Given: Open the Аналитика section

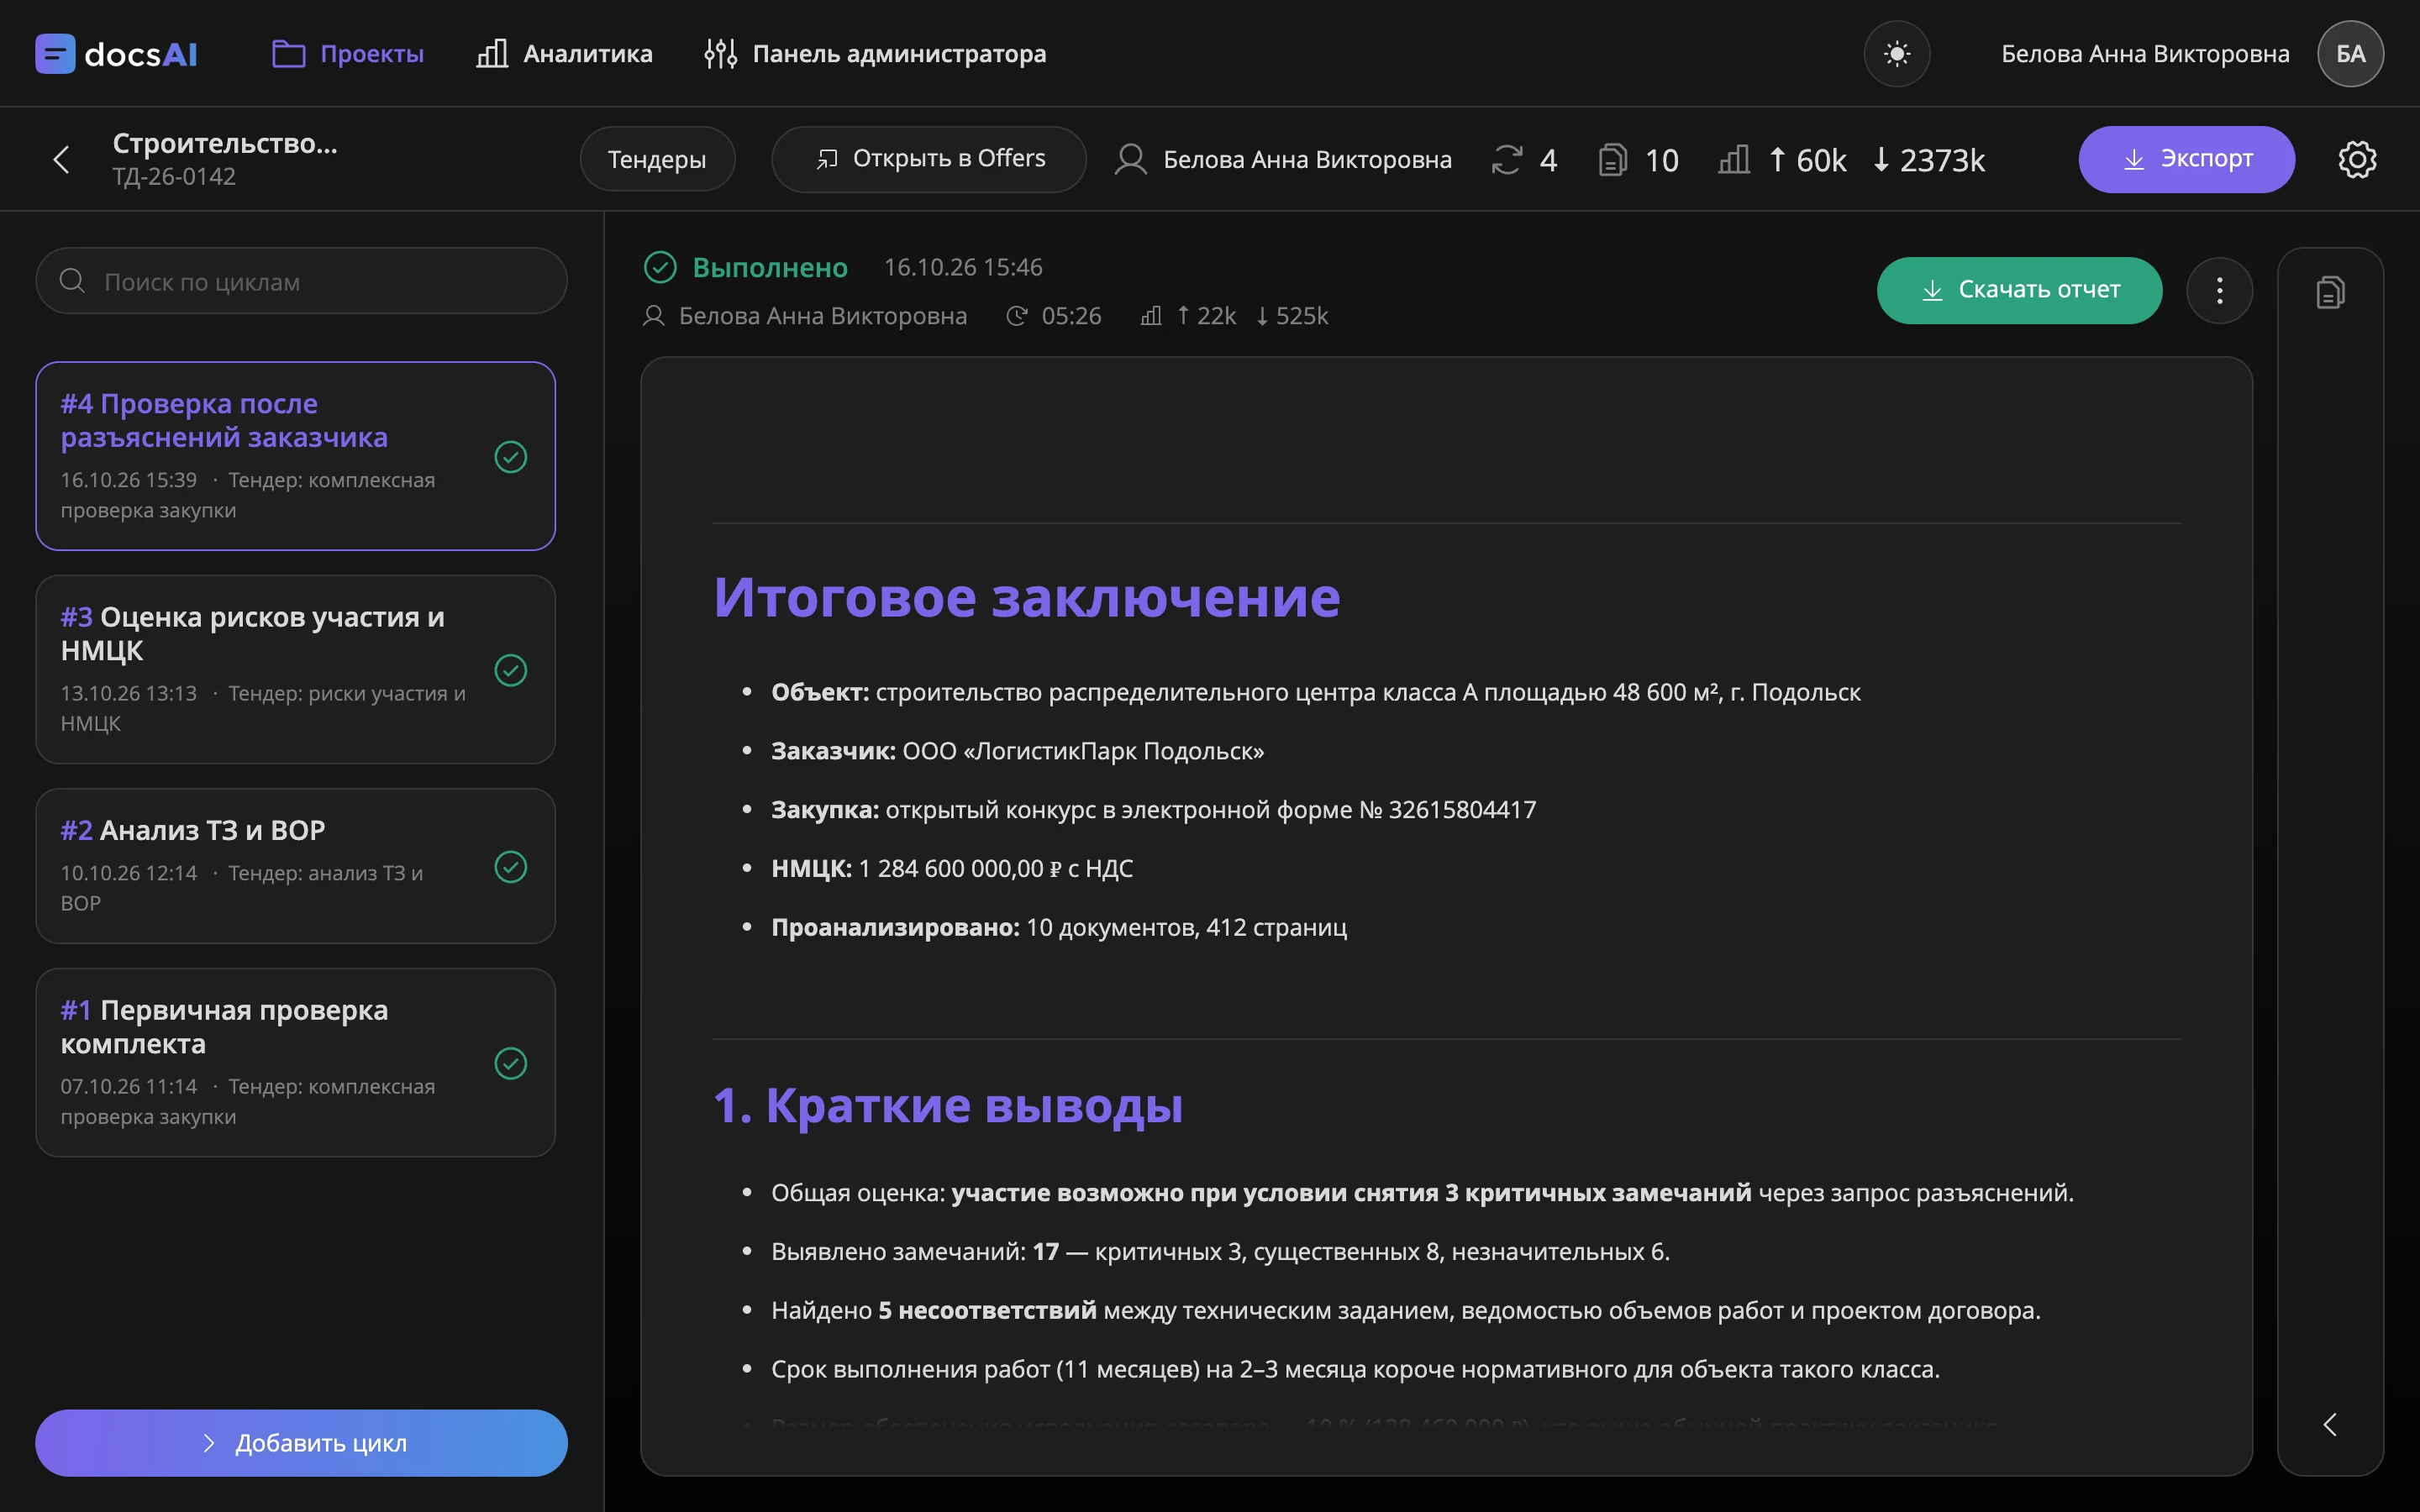Looking at the screenshot, I should pos(564,54).
